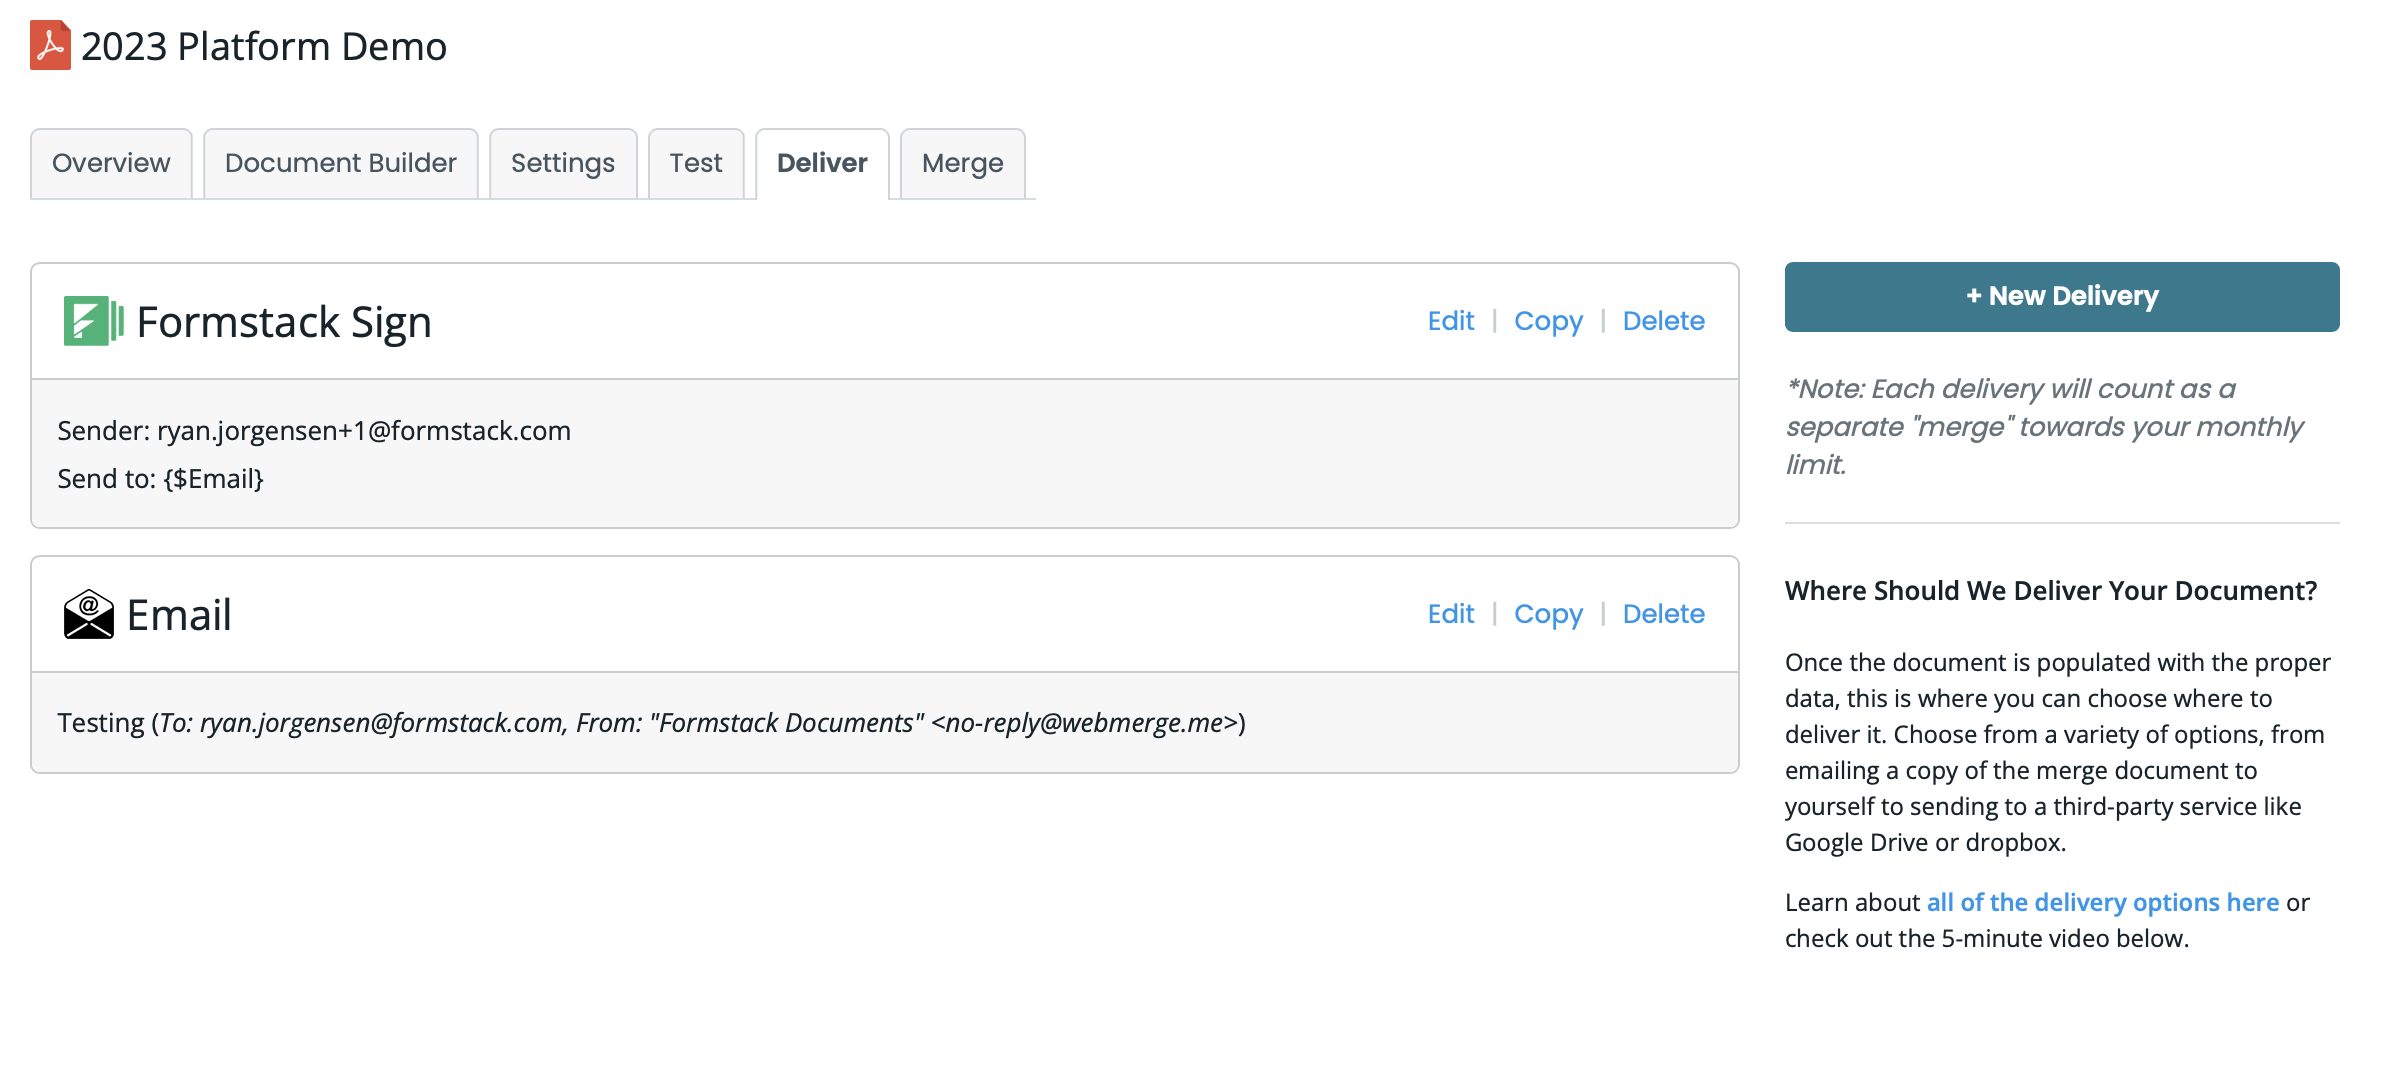Delete the Email delivery
The image size is (2382, 1092).
[1663, 613]
